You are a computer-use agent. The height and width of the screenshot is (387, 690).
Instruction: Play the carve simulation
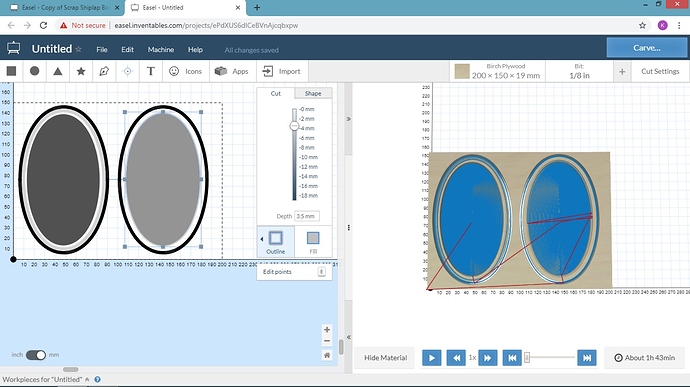pyautogui.click(x=431, y=358)
